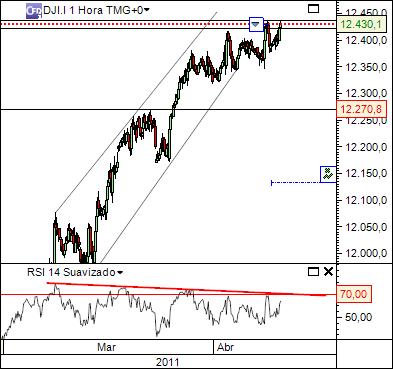Viewport: 393px width, 369px height.
Task: Click the CFD instrument icon beside DJI.I
Action: point(34,10)
